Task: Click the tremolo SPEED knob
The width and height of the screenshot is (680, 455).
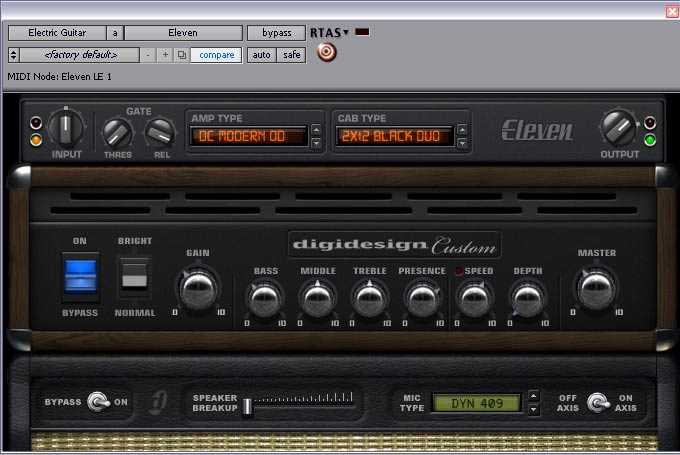Action: point(474,300)
